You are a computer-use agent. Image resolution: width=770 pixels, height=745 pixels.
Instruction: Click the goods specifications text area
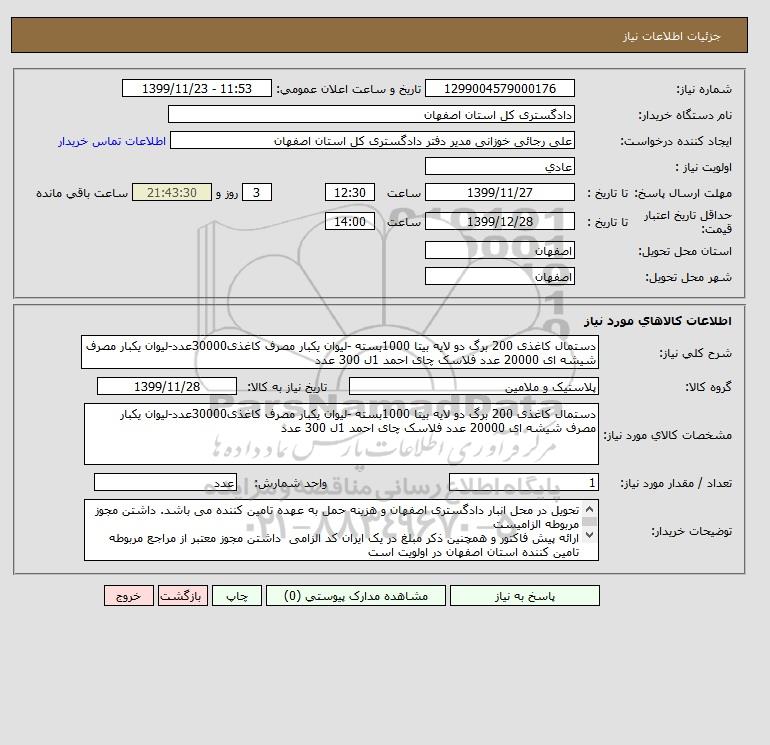click(341, 434)
